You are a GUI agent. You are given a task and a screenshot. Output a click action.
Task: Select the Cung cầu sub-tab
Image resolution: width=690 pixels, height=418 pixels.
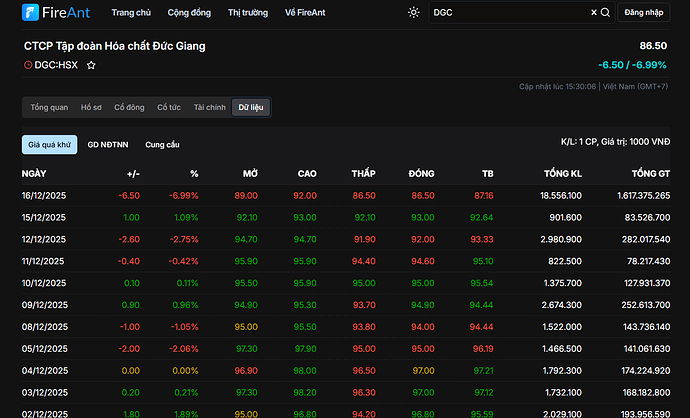coord(162,145)
